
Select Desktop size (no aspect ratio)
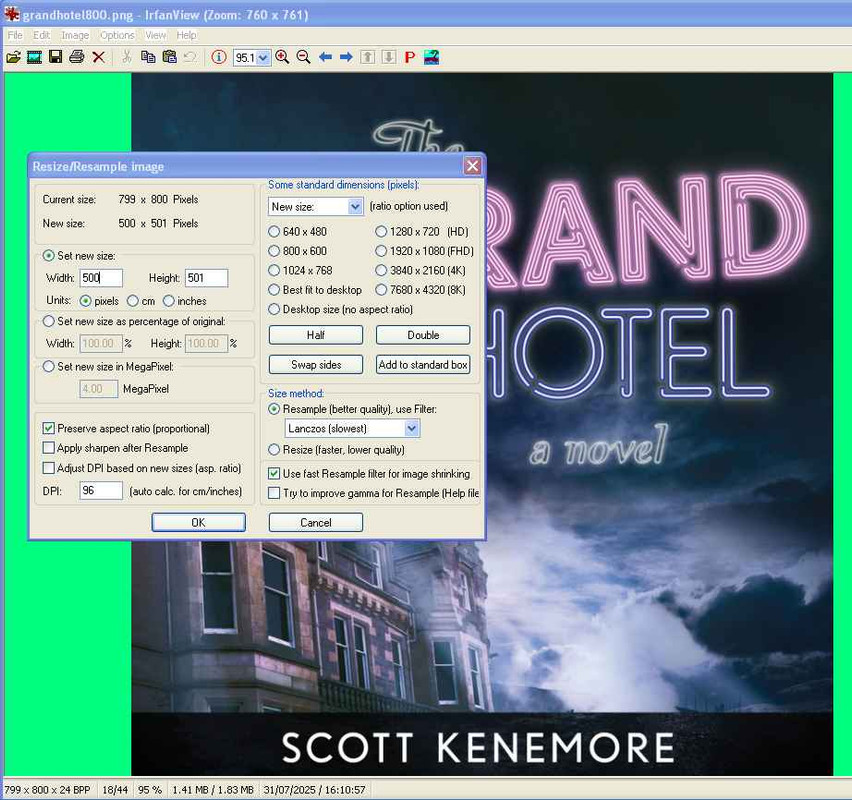coord(274,309)
